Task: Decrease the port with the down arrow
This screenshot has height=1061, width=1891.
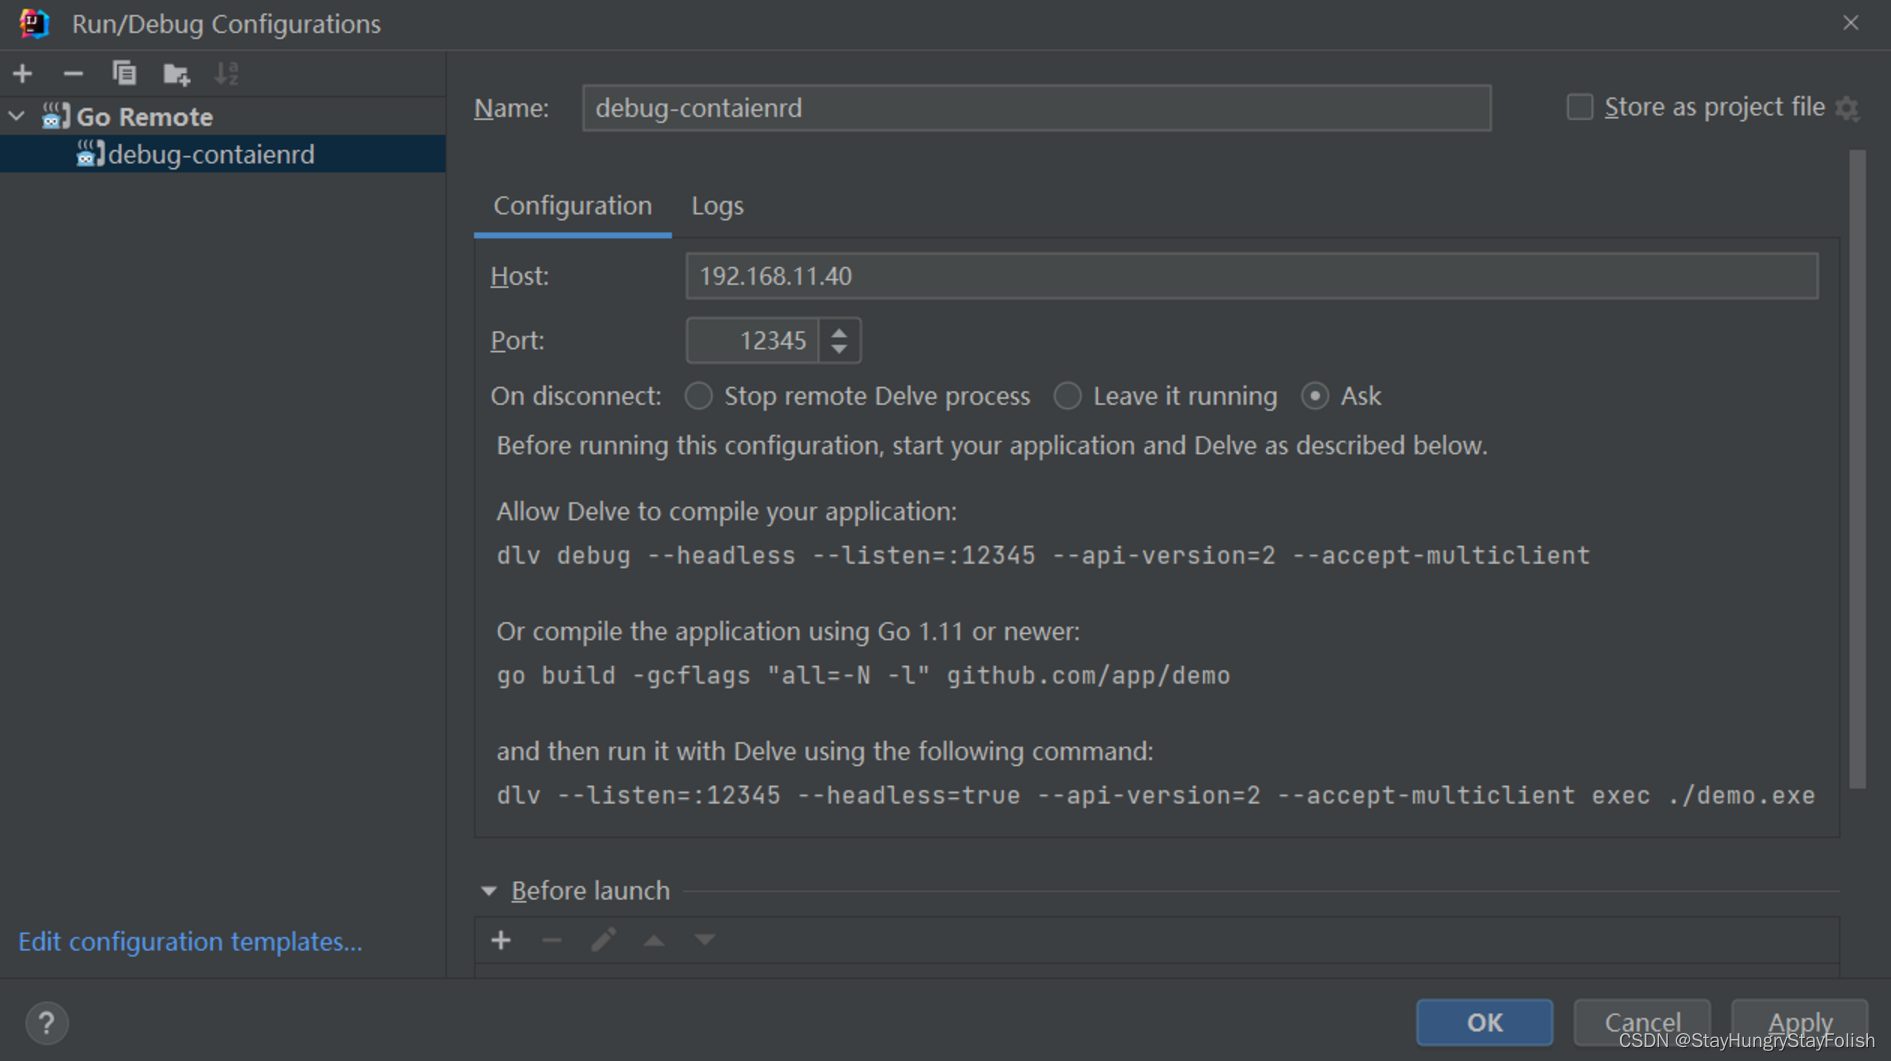Action: [839, 350]
